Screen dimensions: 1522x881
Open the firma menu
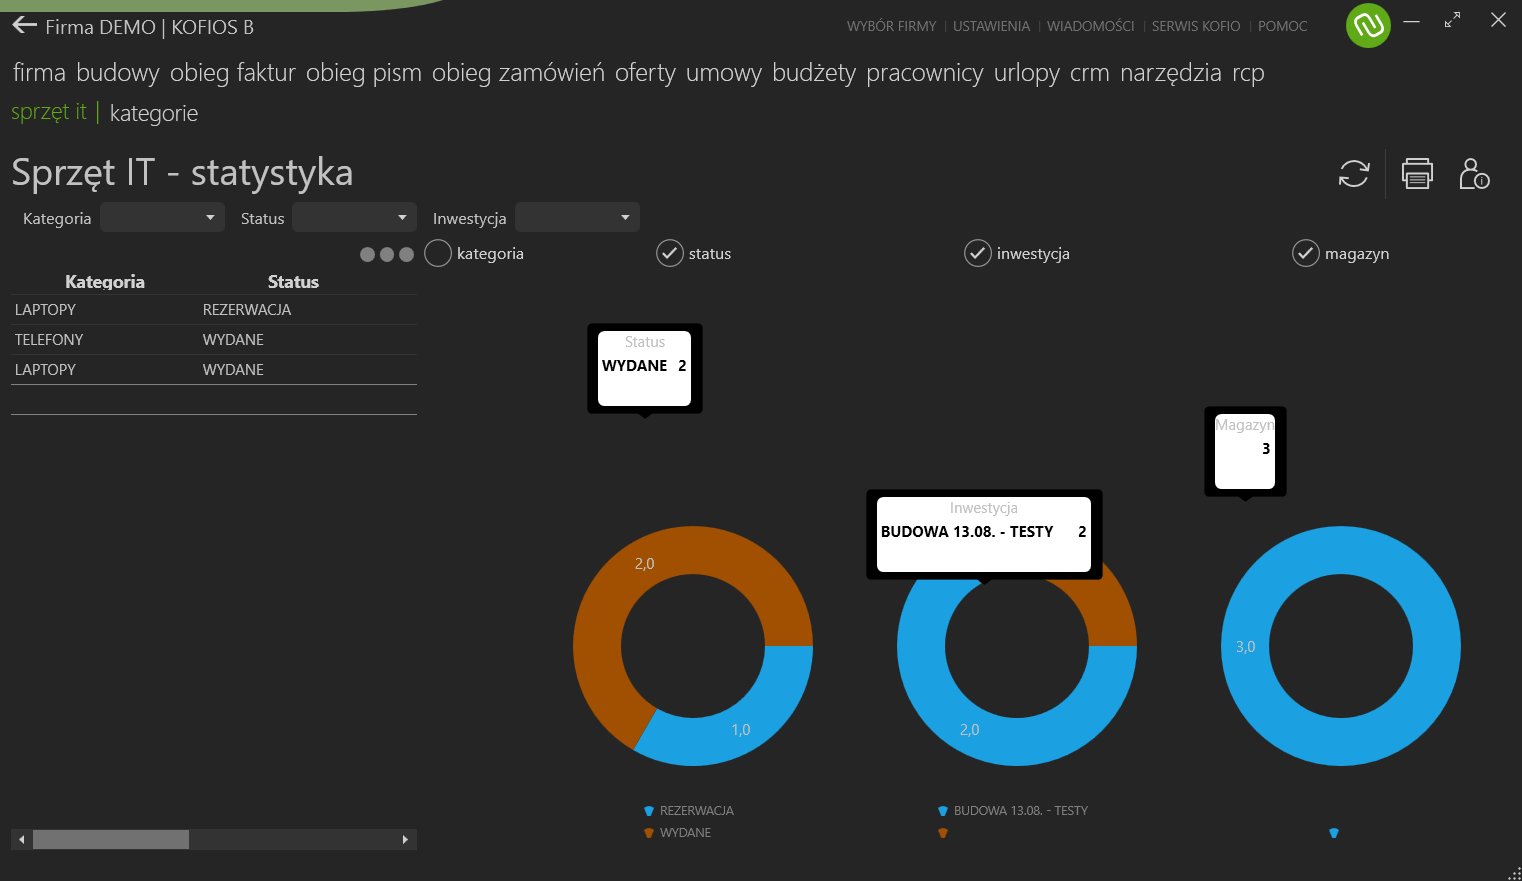pos(39,73)
